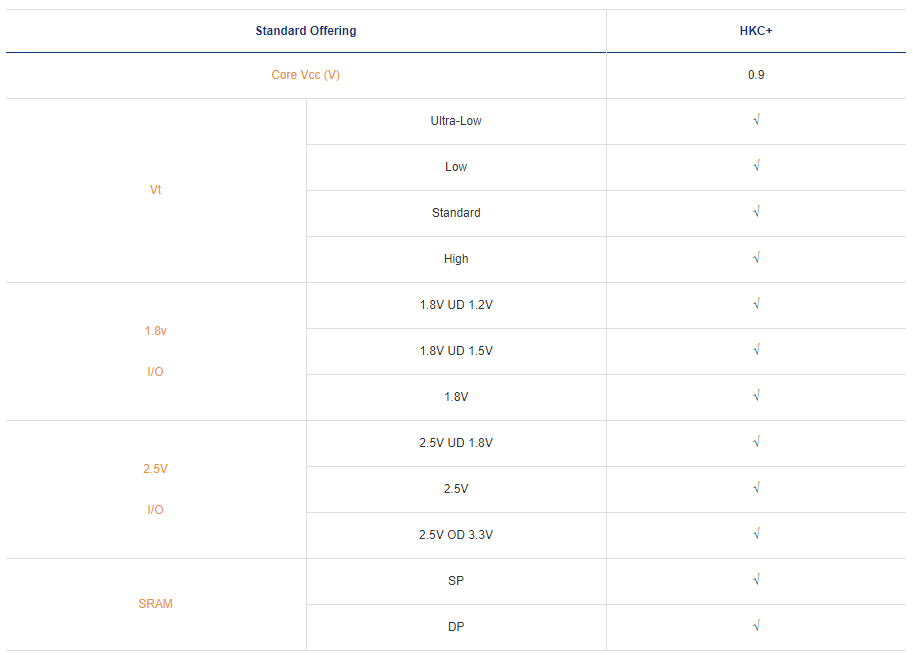Select the SP SRAM cell
The image size is (913, 655).
click(x=456, y=581)
